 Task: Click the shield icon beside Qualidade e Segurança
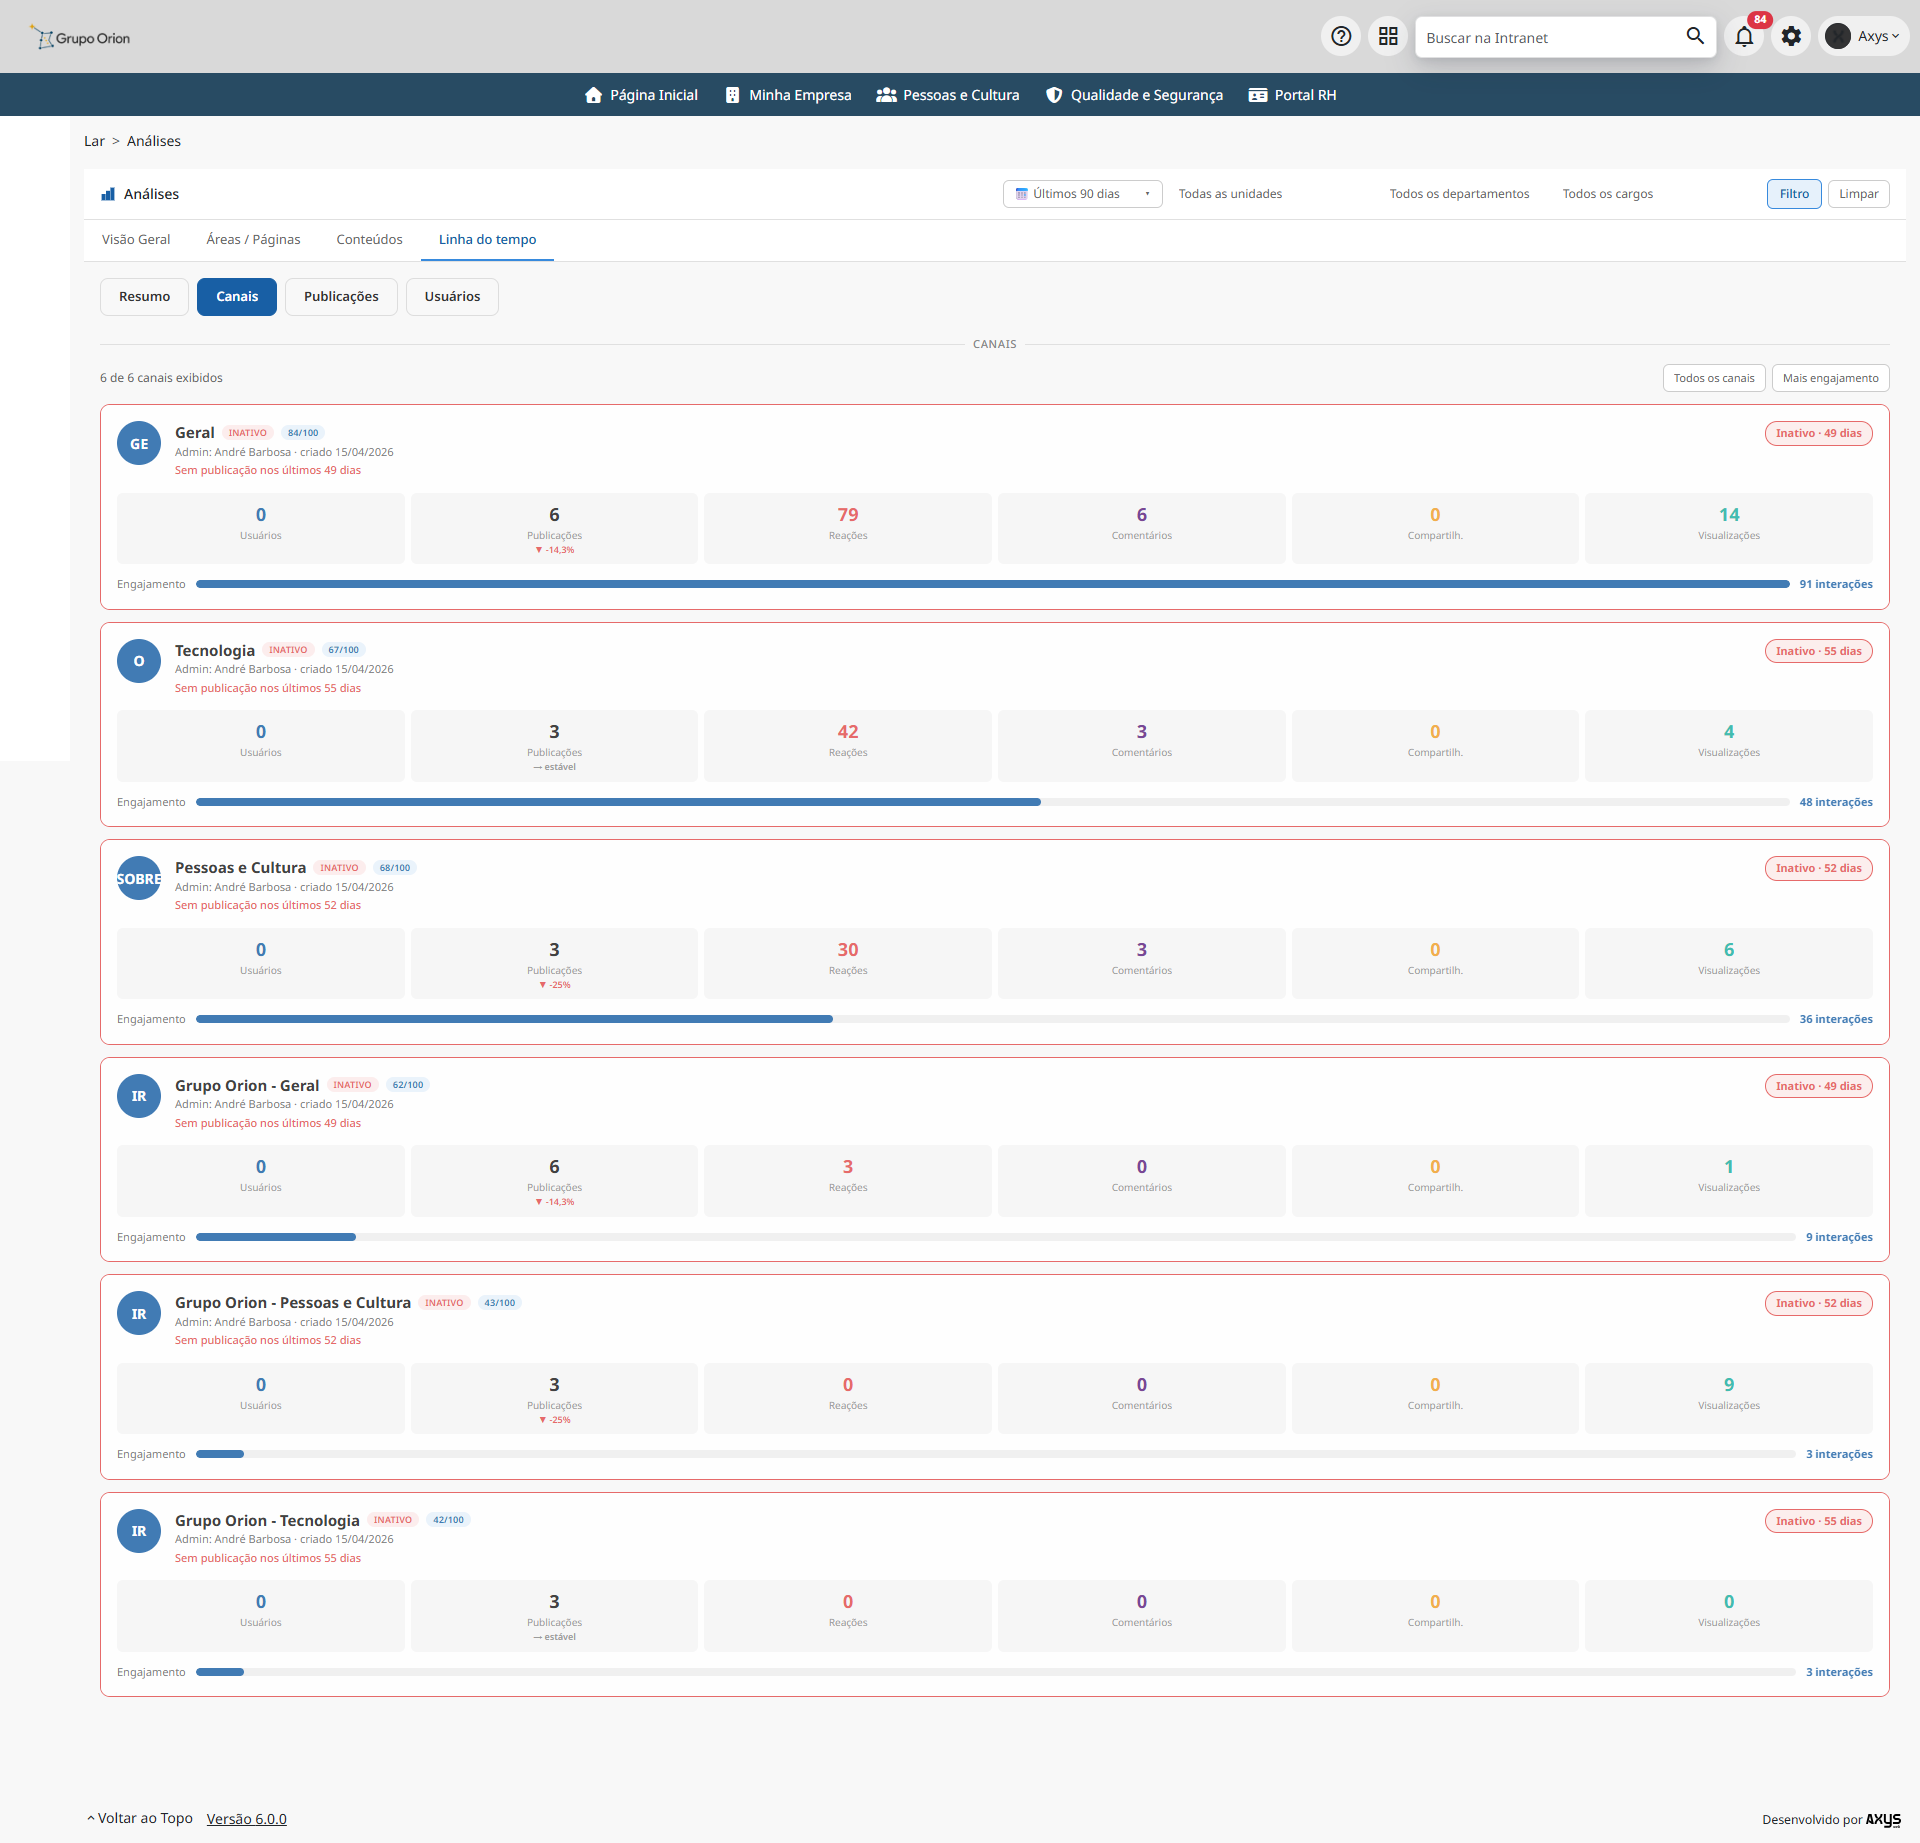(1054, 95)
